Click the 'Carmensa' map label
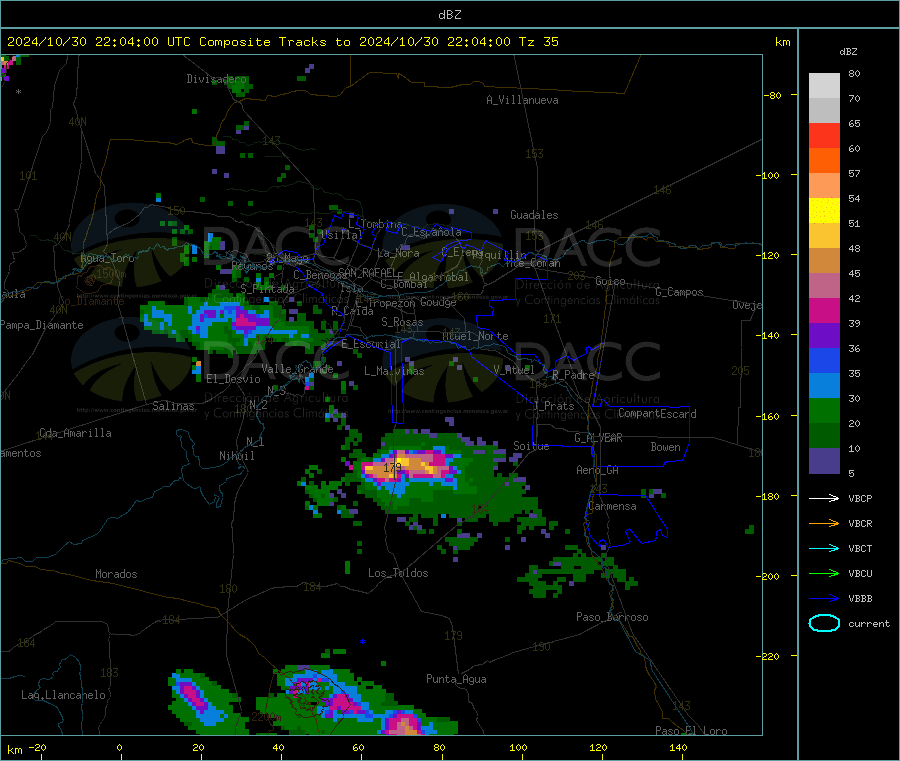The image size is (900, 761). click(x=612, y=506)
